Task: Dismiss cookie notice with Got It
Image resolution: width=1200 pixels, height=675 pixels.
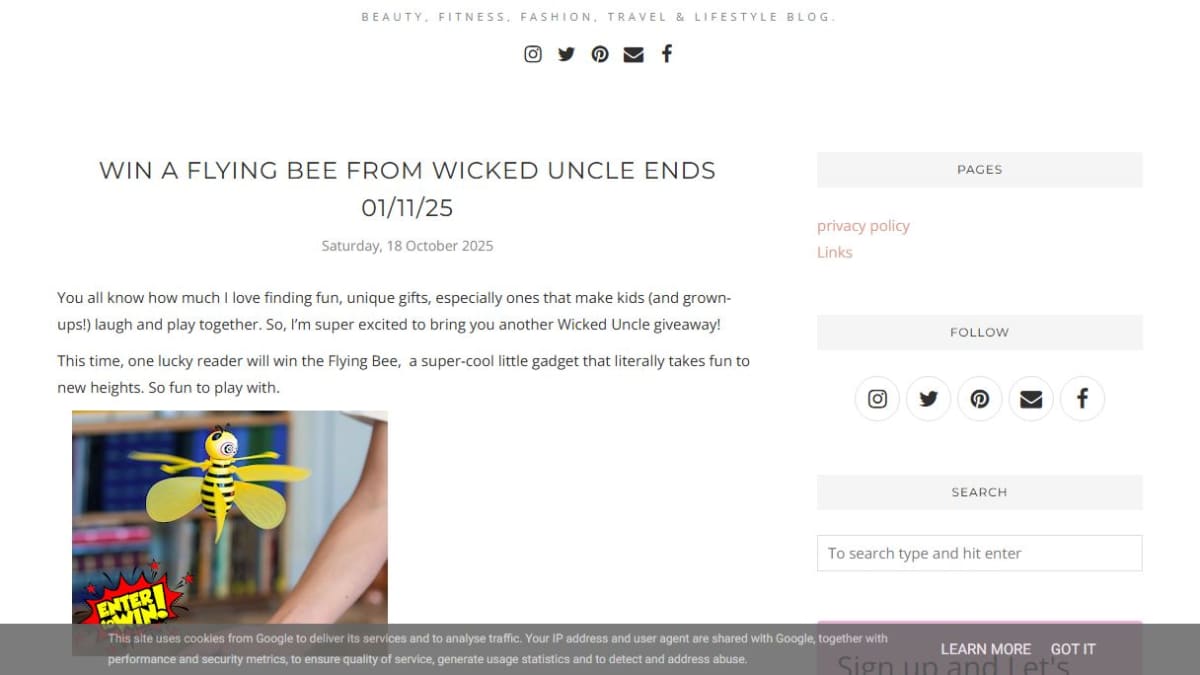Action: (1073, 649)
